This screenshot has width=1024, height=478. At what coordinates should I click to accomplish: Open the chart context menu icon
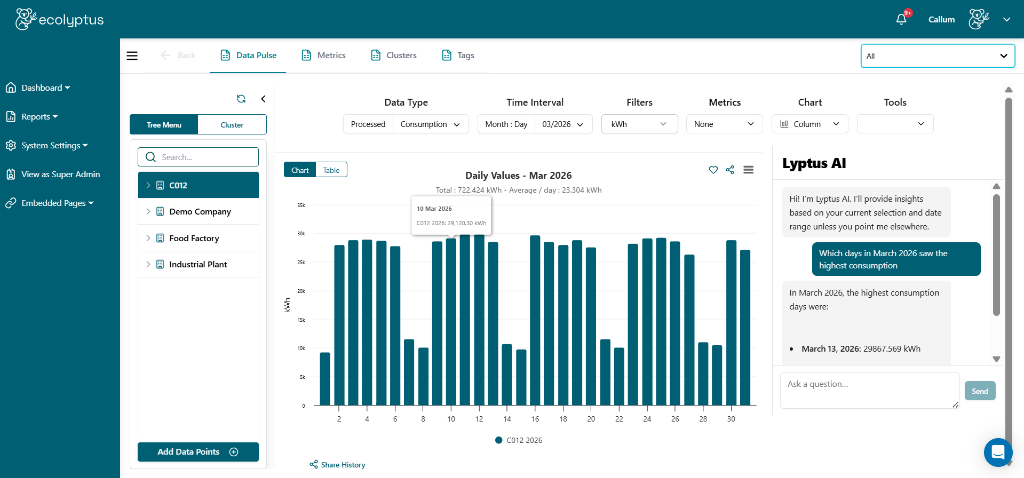click(x=748, y=170)
